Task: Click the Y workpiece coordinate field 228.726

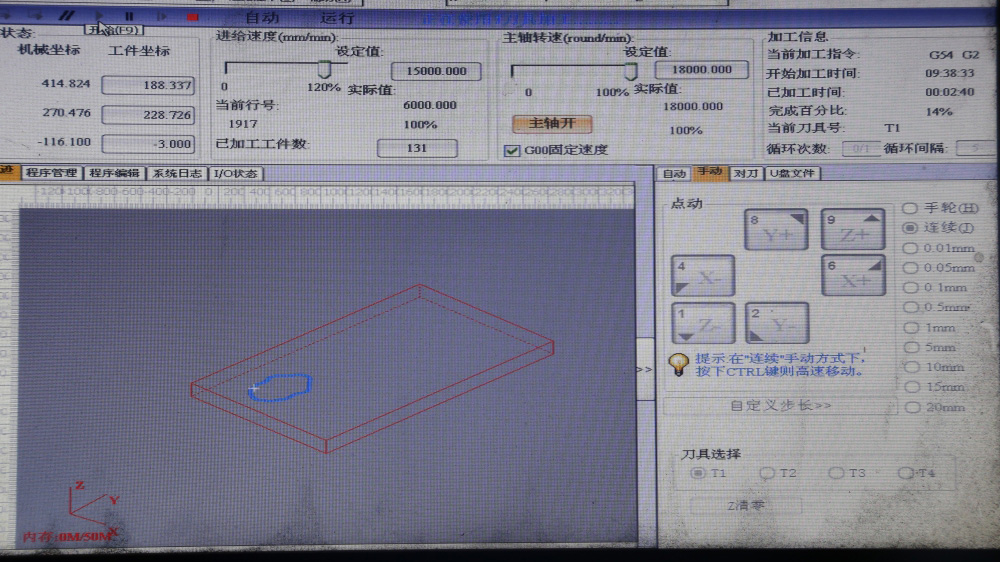Action: 148,115
